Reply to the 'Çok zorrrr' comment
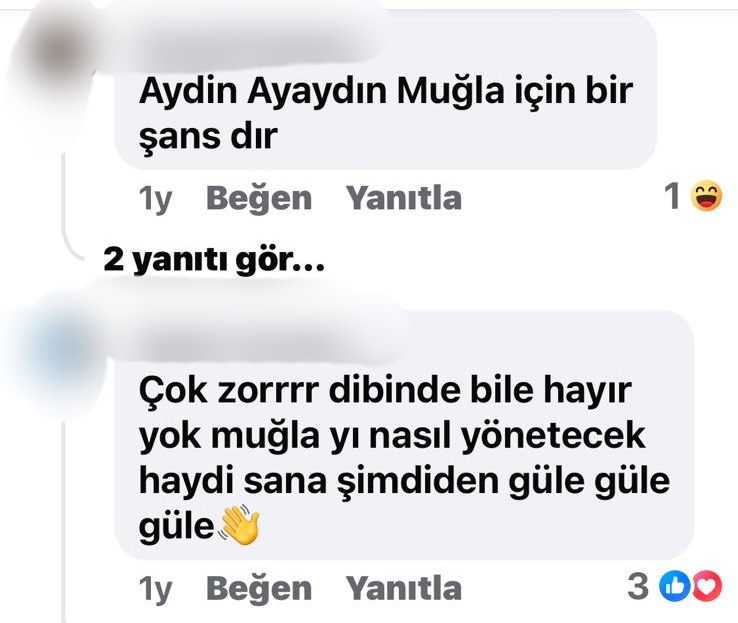738x623 pixels. click(x=404, y=589)
